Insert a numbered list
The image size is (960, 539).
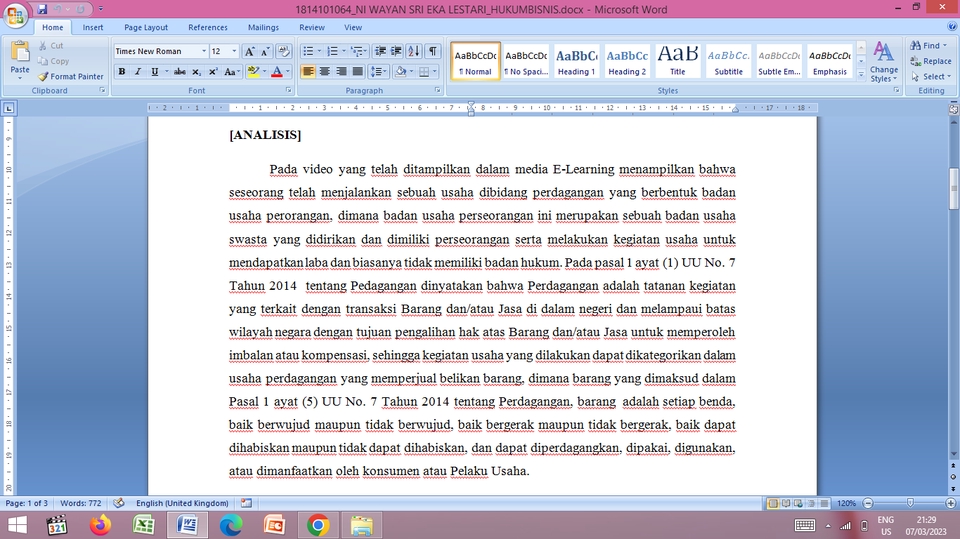[x=332, y=51]
